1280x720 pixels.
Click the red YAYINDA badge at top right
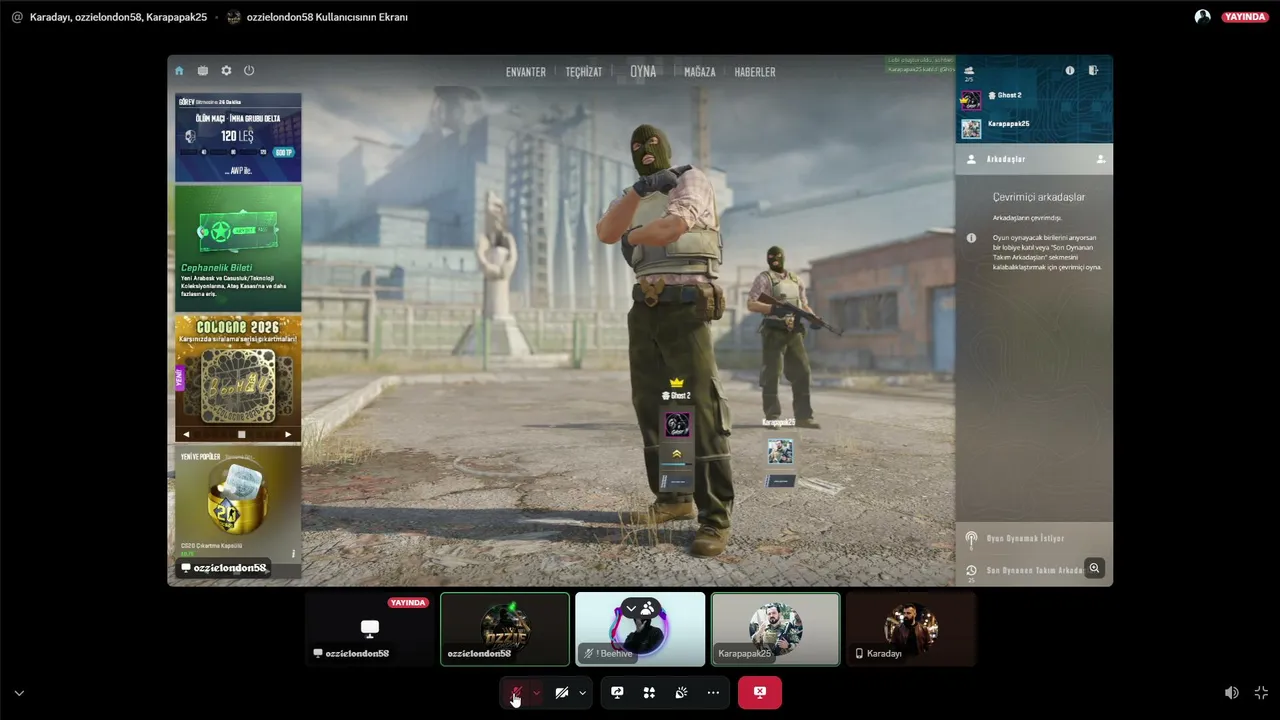[1245, 17]
